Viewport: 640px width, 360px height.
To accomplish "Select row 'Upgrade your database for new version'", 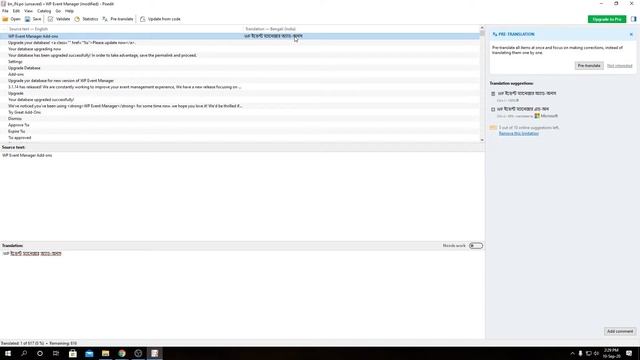I will click(x=240, y=80).
